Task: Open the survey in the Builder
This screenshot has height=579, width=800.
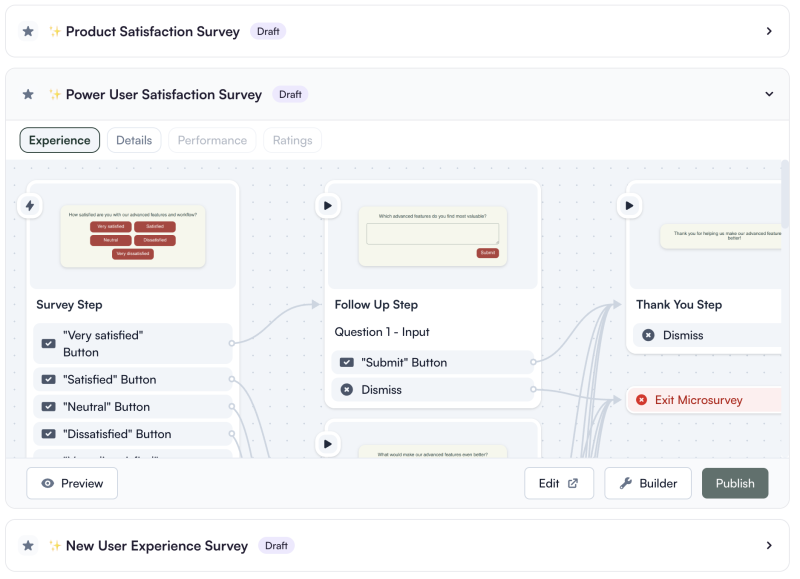Action: coord(648,483)
